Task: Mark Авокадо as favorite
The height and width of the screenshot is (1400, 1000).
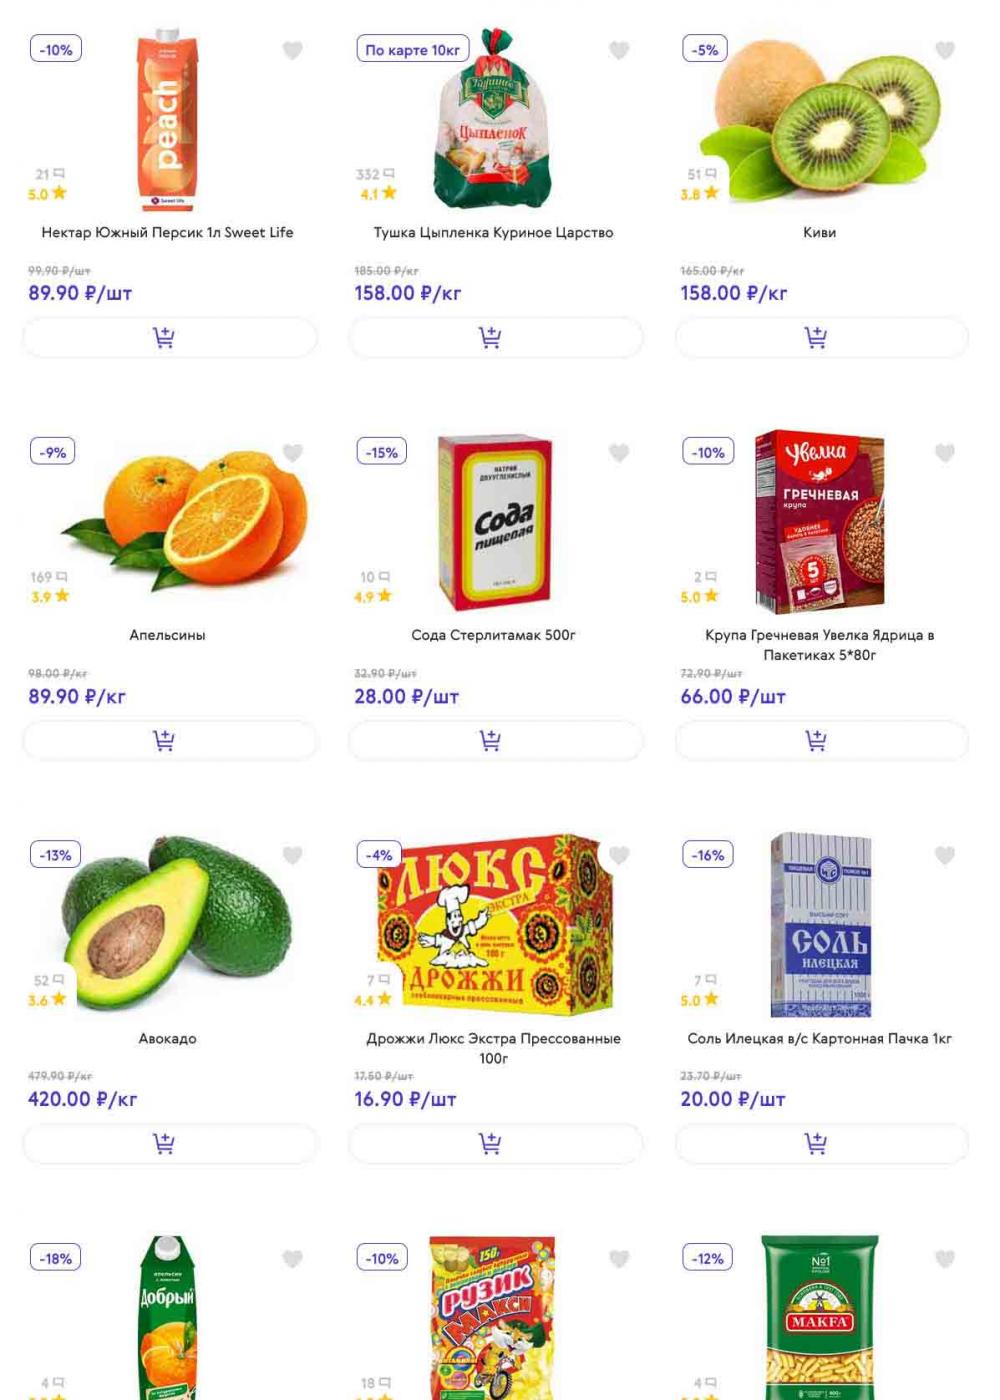Action: pos(292,856)
